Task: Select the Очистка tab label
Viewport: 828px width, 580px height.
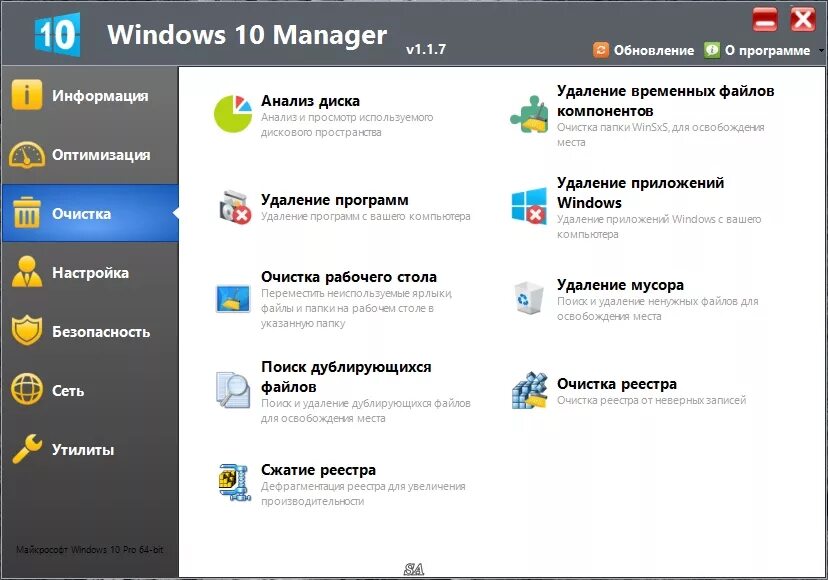Action: point(81,214)
